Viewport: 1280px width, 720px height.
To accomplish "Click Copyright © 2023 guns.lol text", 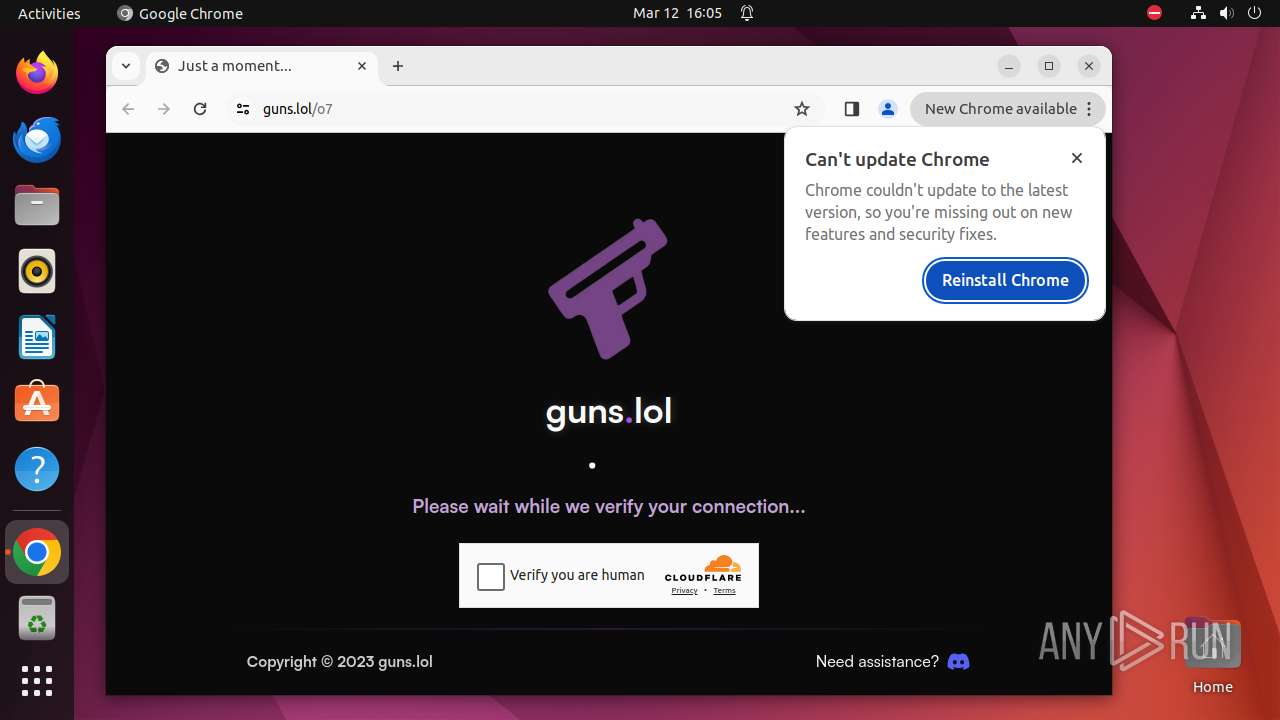I will (340, 661).
